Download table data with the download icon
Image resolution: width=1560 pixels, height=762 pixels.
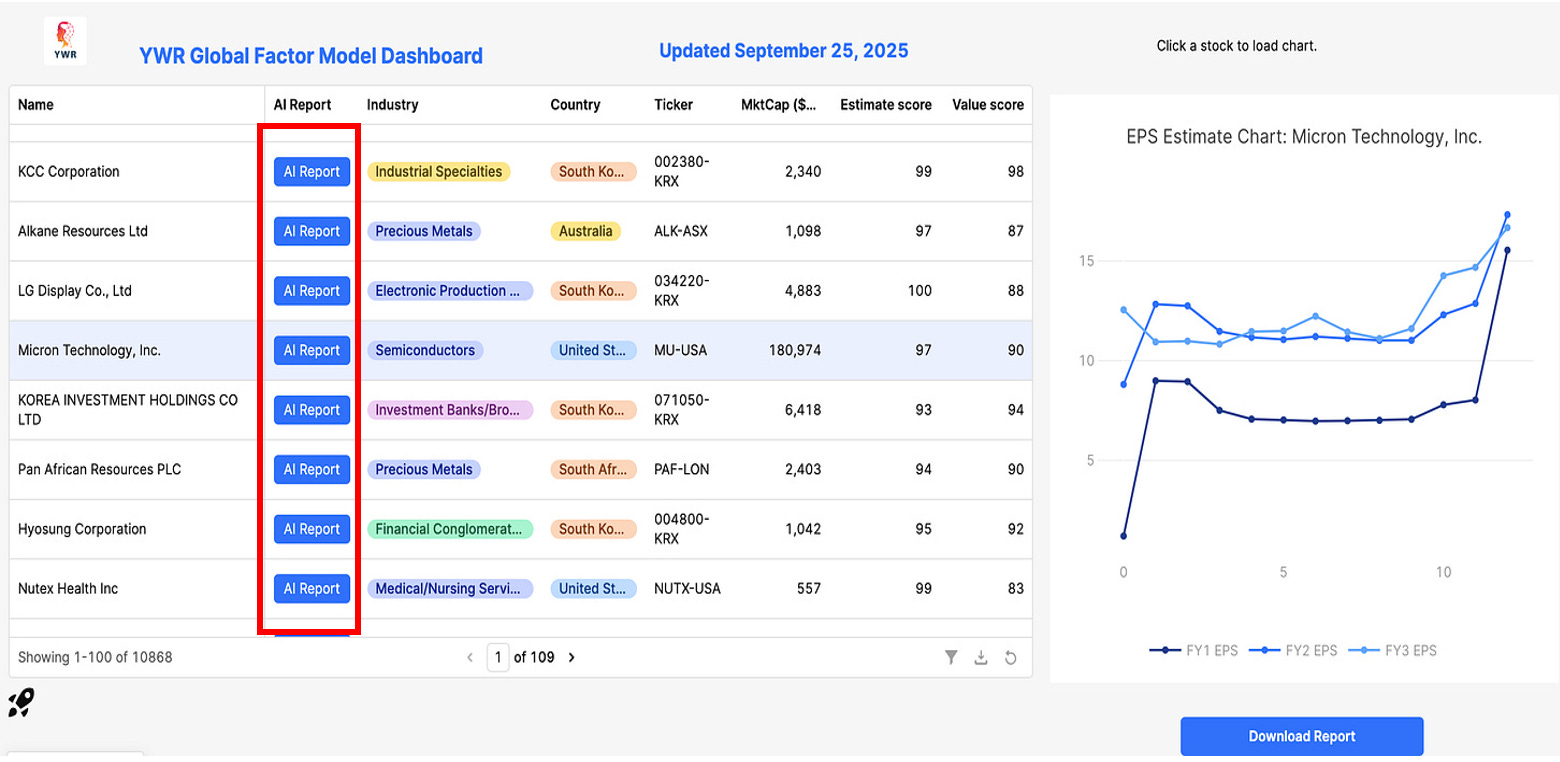tap(981, 657)
